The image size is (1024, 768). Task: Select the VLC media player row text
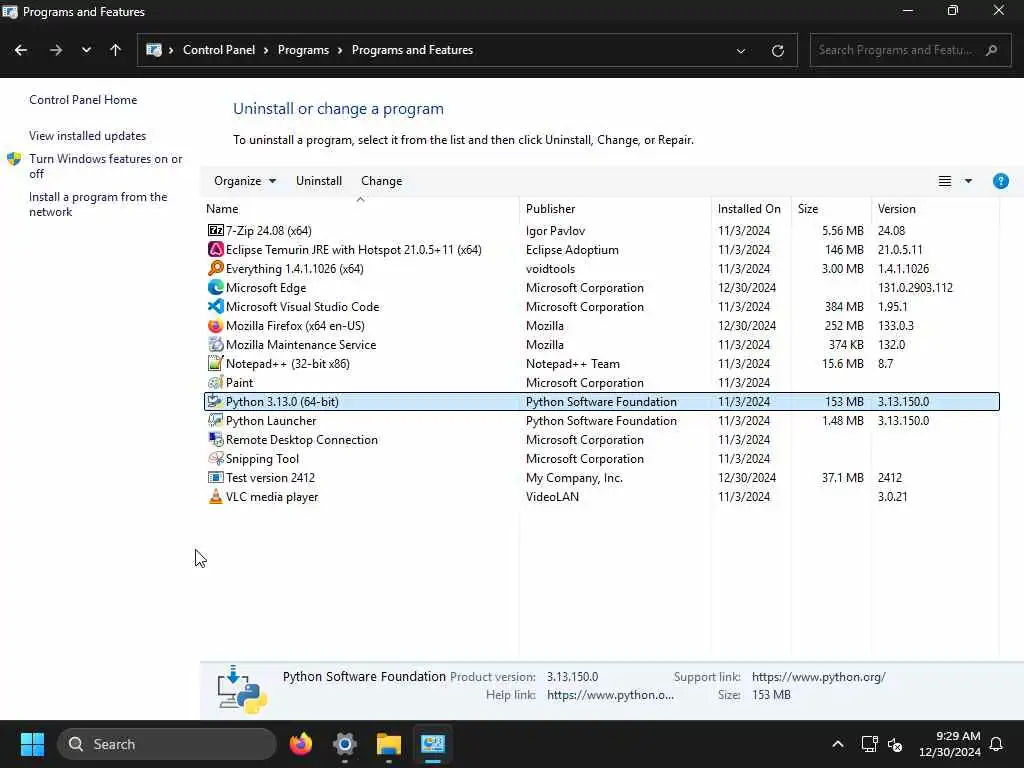click(x=272, y=496)
